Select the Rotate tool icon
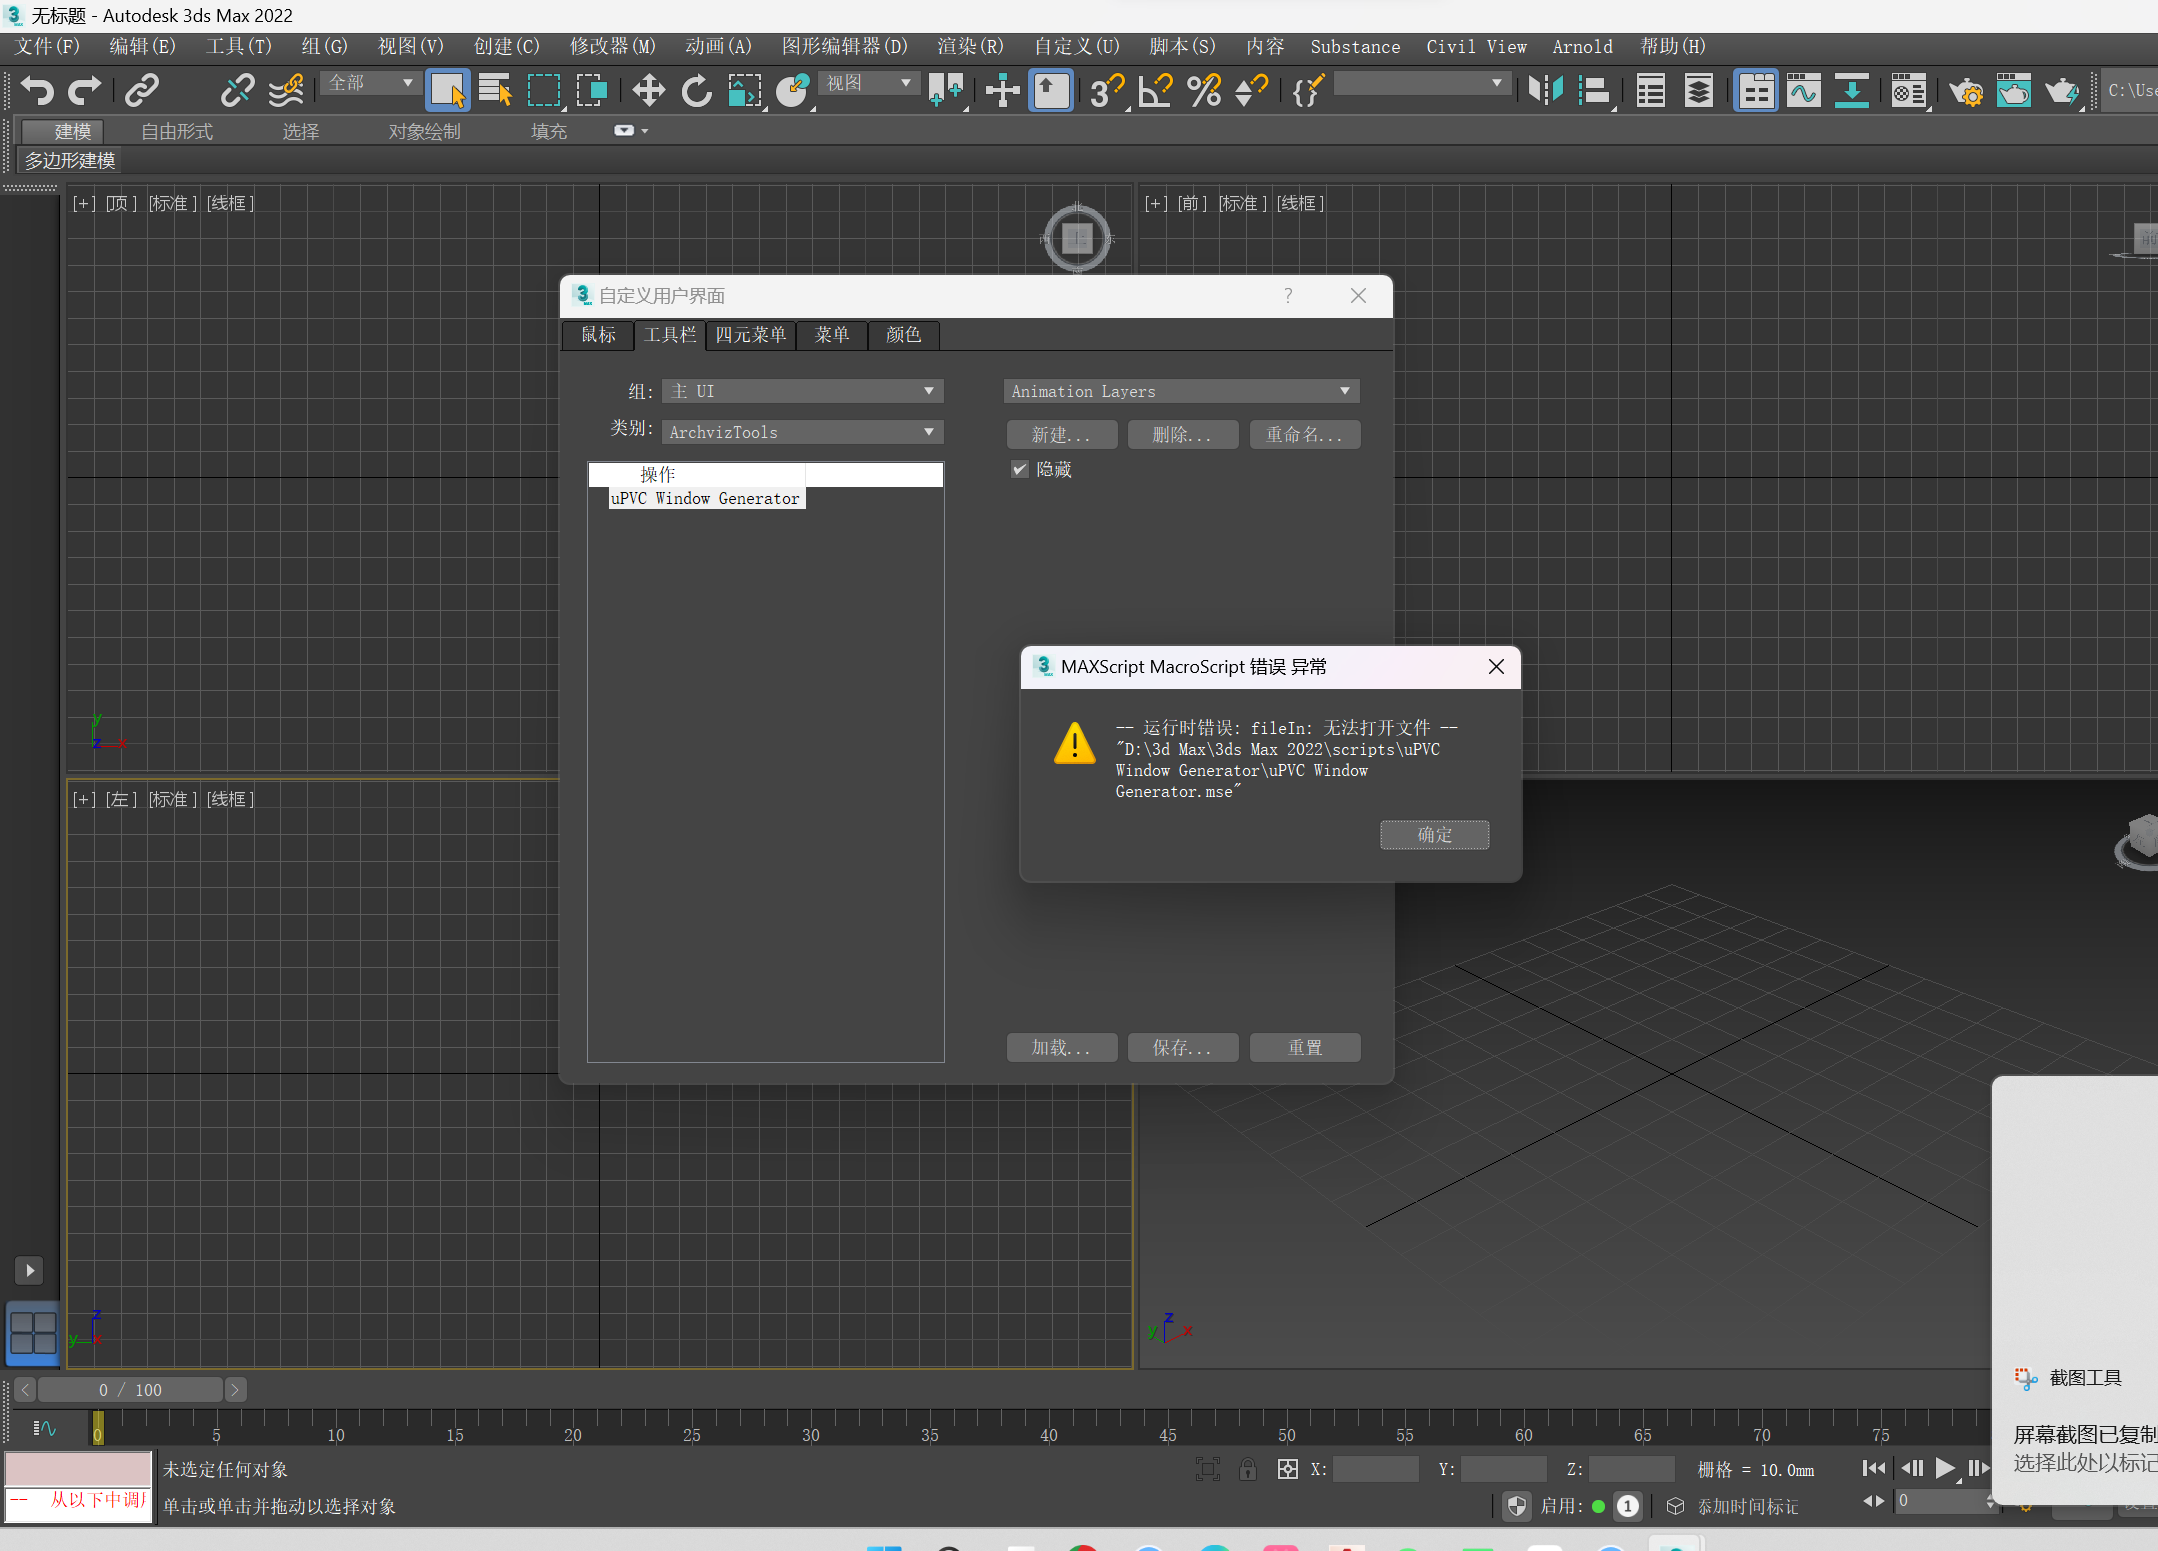 (x=696, y=90)
